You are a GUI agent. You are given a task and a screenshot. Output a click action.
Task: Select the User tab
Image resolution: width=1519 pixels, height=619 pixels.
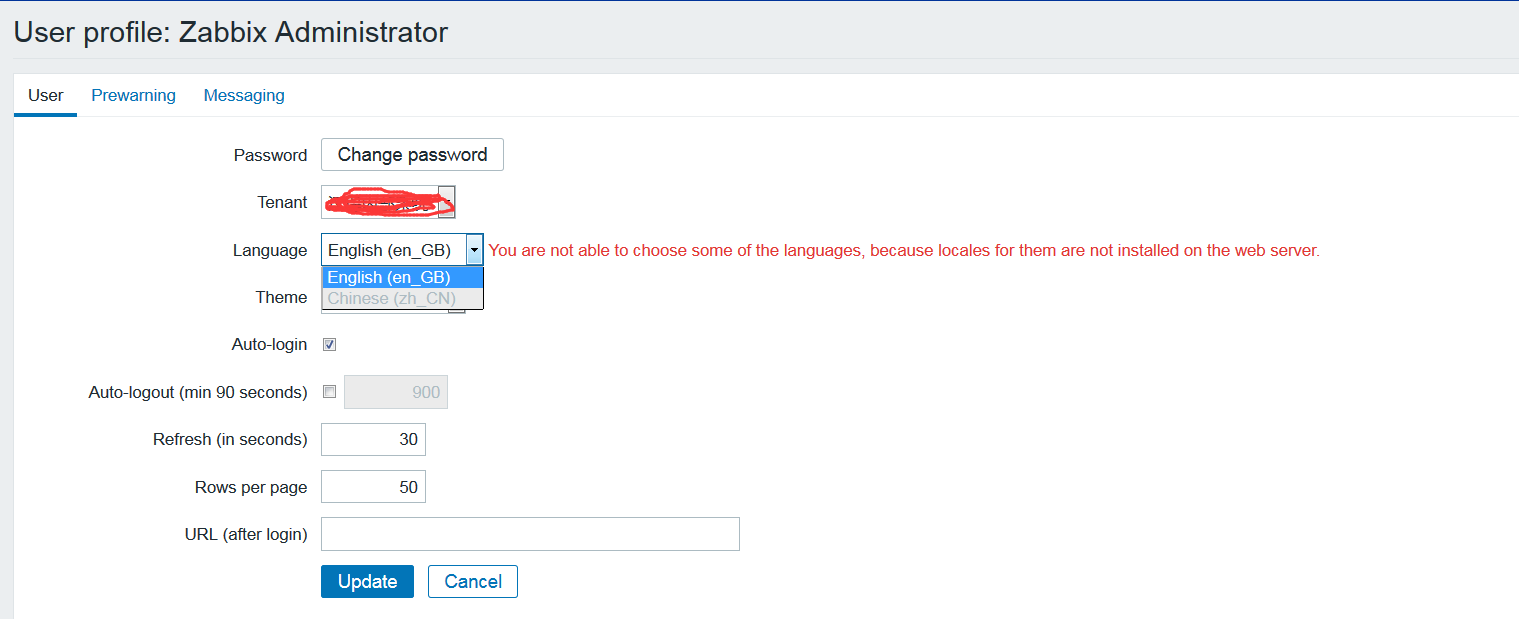point(45,96)
